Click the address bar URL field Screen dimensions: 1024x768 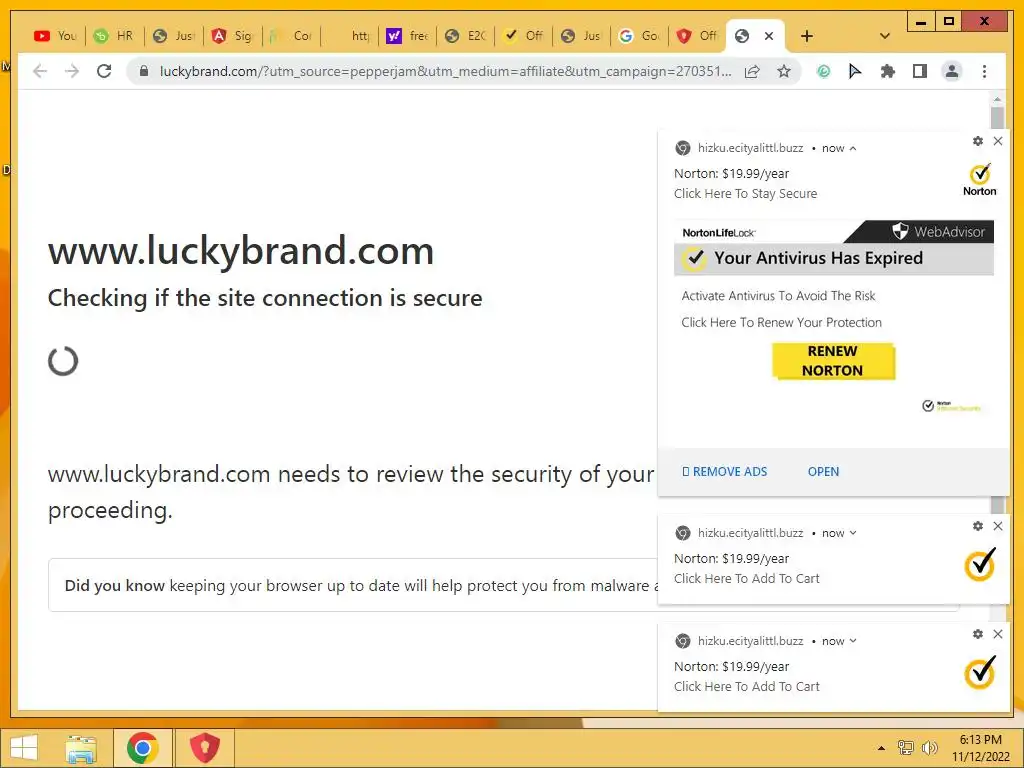[445, 71]
